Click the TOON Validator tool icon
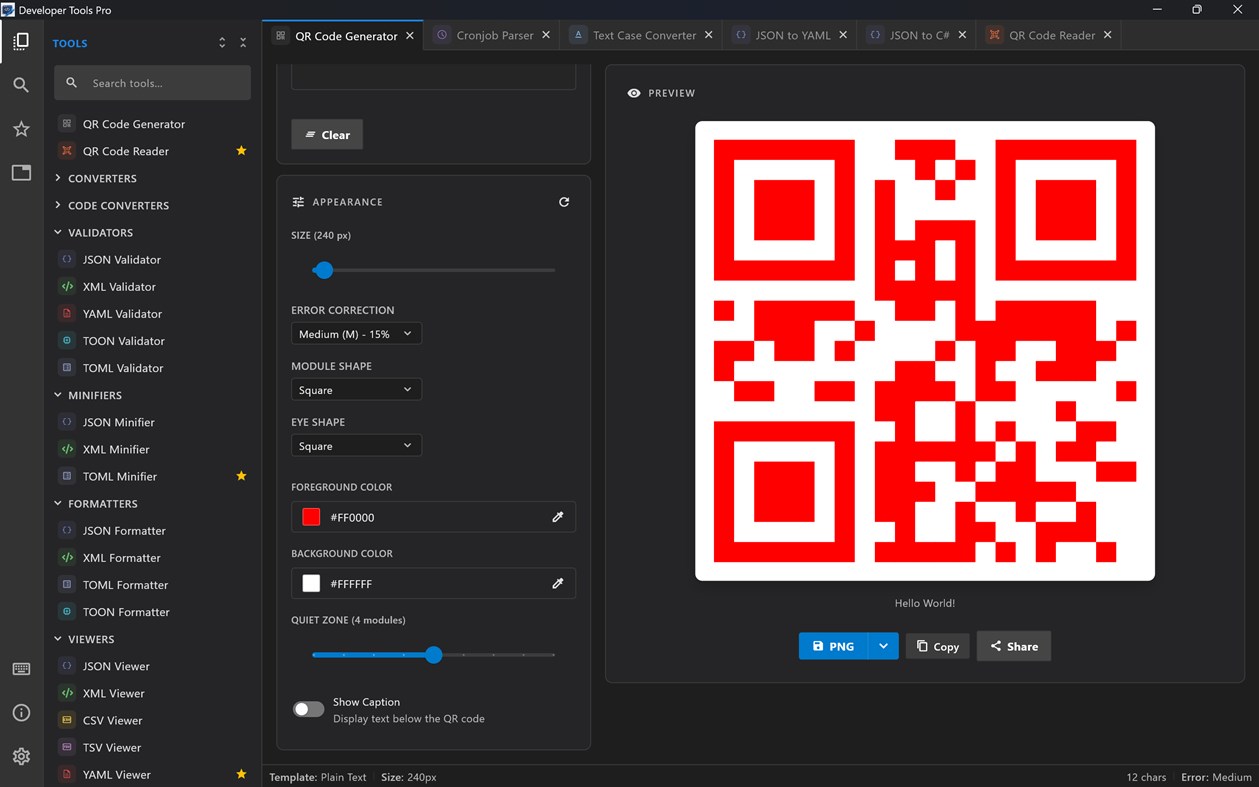Viewport: 1259px width, 787px height. click(67, 341)
